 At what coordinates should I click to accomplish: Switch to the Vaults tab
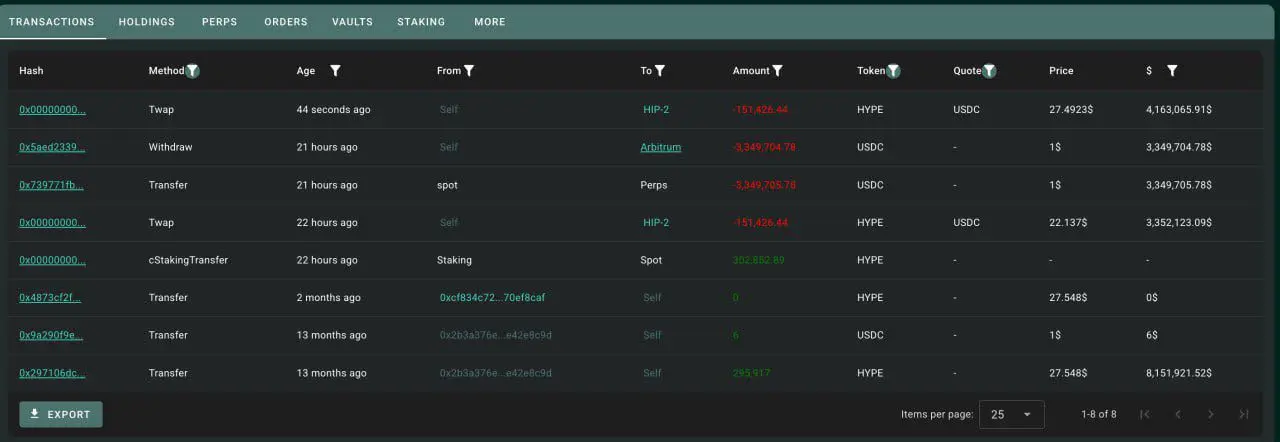[x=352, y=22]
